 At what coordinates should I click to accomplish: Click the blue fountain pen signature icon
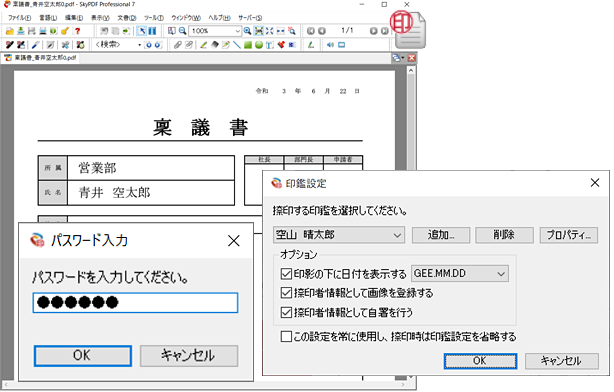[x=35, y=45]
